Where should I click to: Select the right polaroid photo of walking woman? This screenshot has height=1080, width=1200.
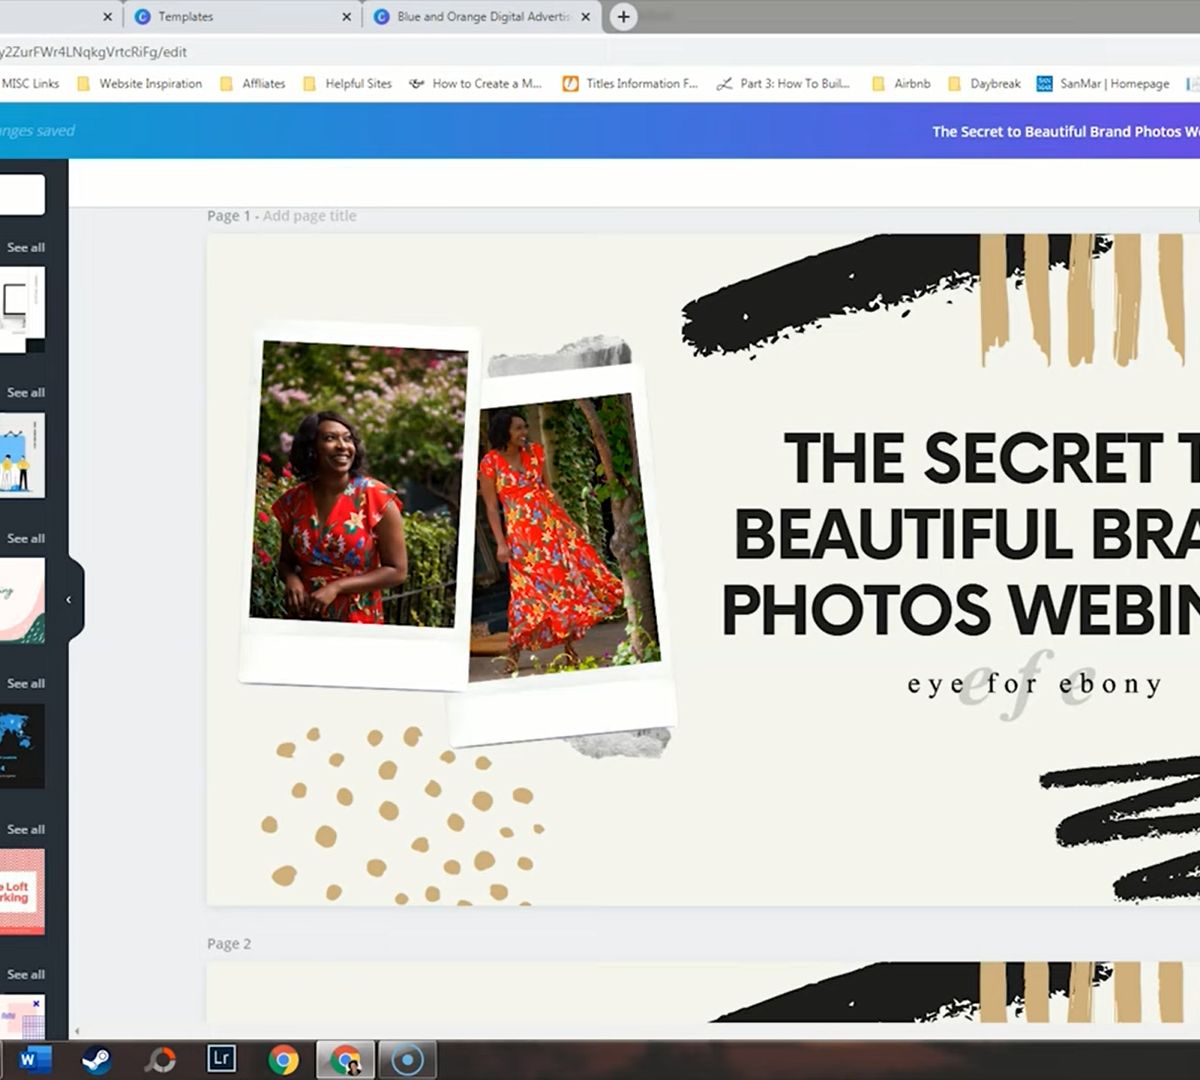[x=568, y=538]
